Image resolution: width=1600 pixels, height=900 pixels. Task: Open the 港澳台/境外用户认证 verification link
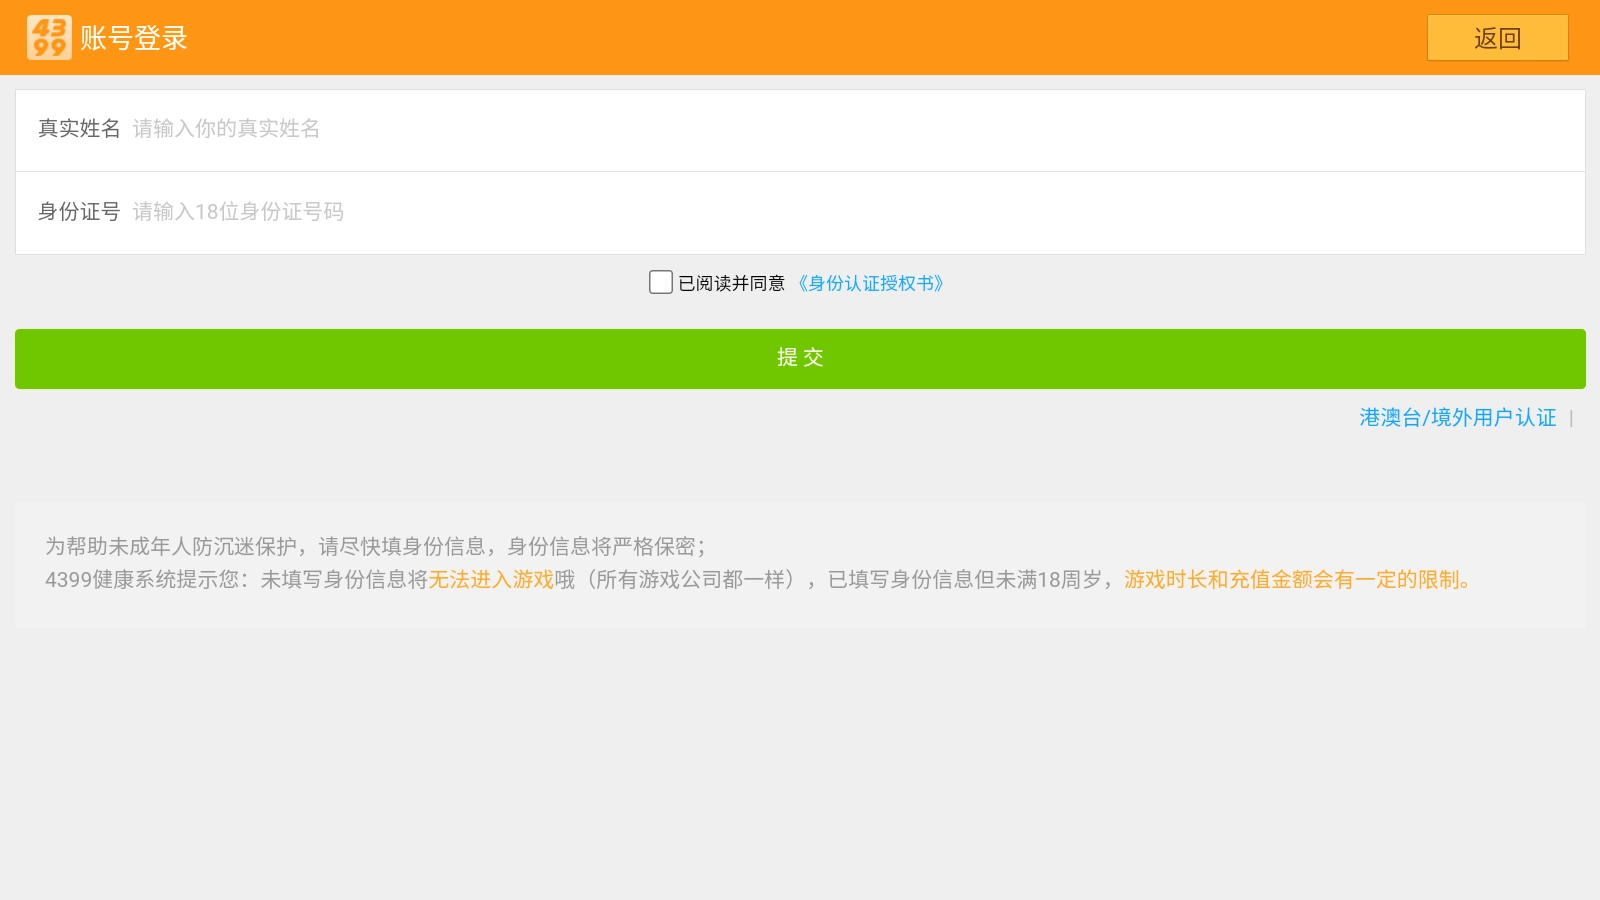(x=1456, y=417)
